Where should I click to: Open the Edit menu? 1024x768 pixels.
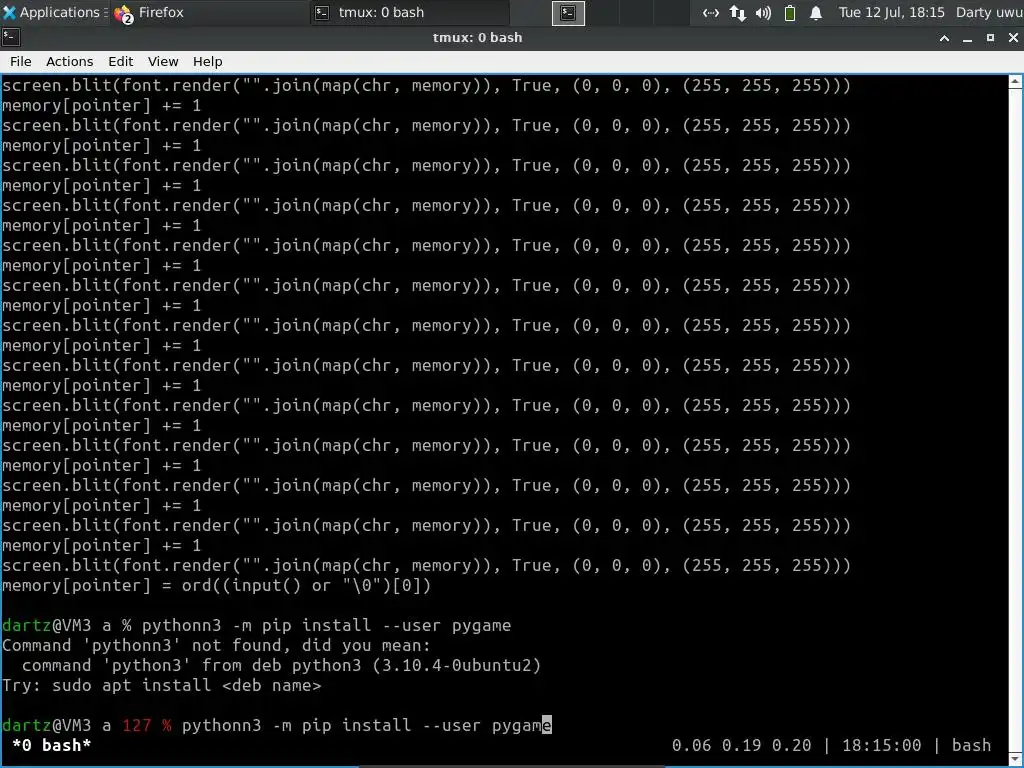click(120, 61)
